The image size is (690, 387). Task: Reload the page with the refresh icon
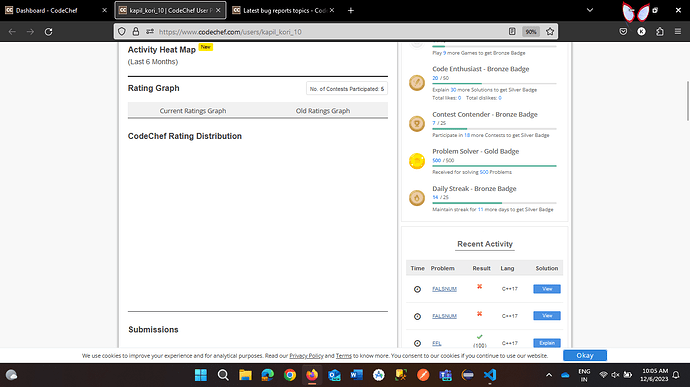tap(48, 32)
